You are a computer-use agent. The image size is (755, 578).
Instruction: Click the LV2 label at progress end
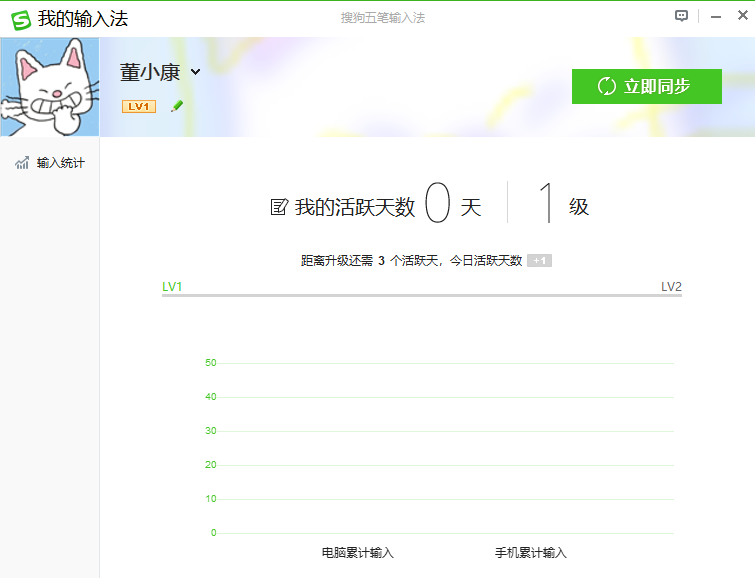click(671, 287)
